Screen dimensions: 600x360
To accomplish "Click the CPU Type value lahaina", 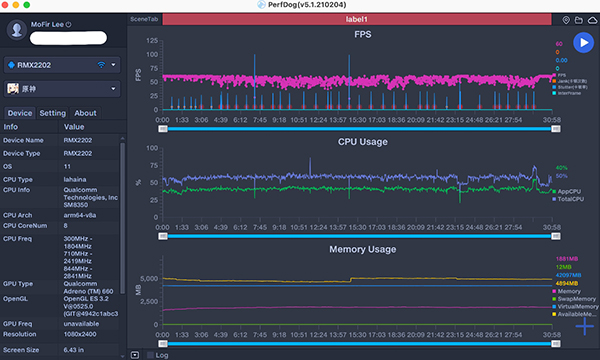I will [x=75, y=179].
